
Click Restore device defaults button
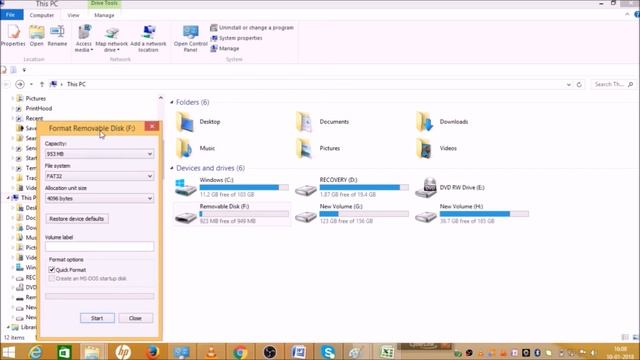(77, 219)
